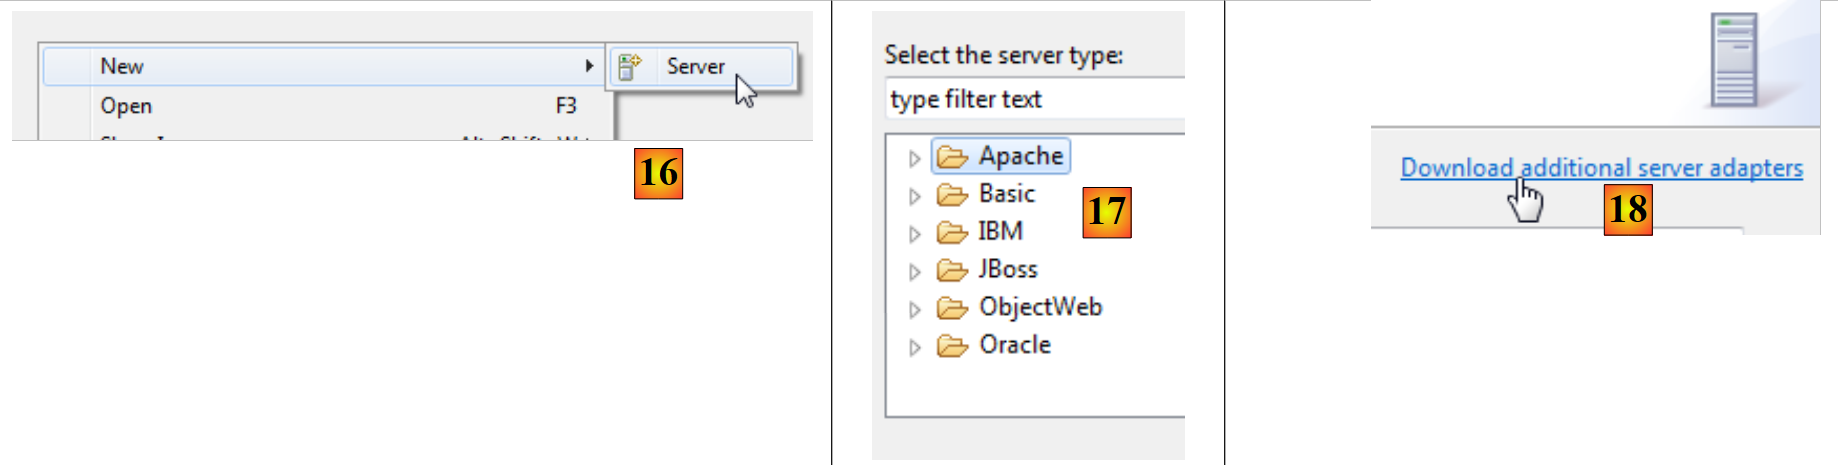Screen dimensions: 1838x465
Task: Expand the Oracle tree node arrow
Action: coord(914,347)
